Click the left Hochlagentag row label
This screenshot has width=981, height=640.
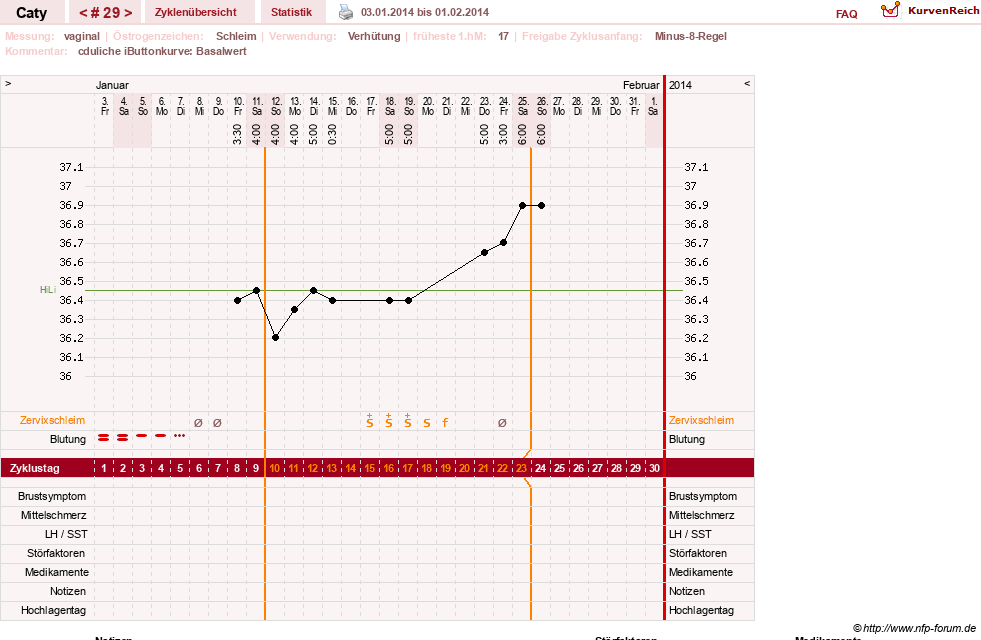tap(53, 610)
